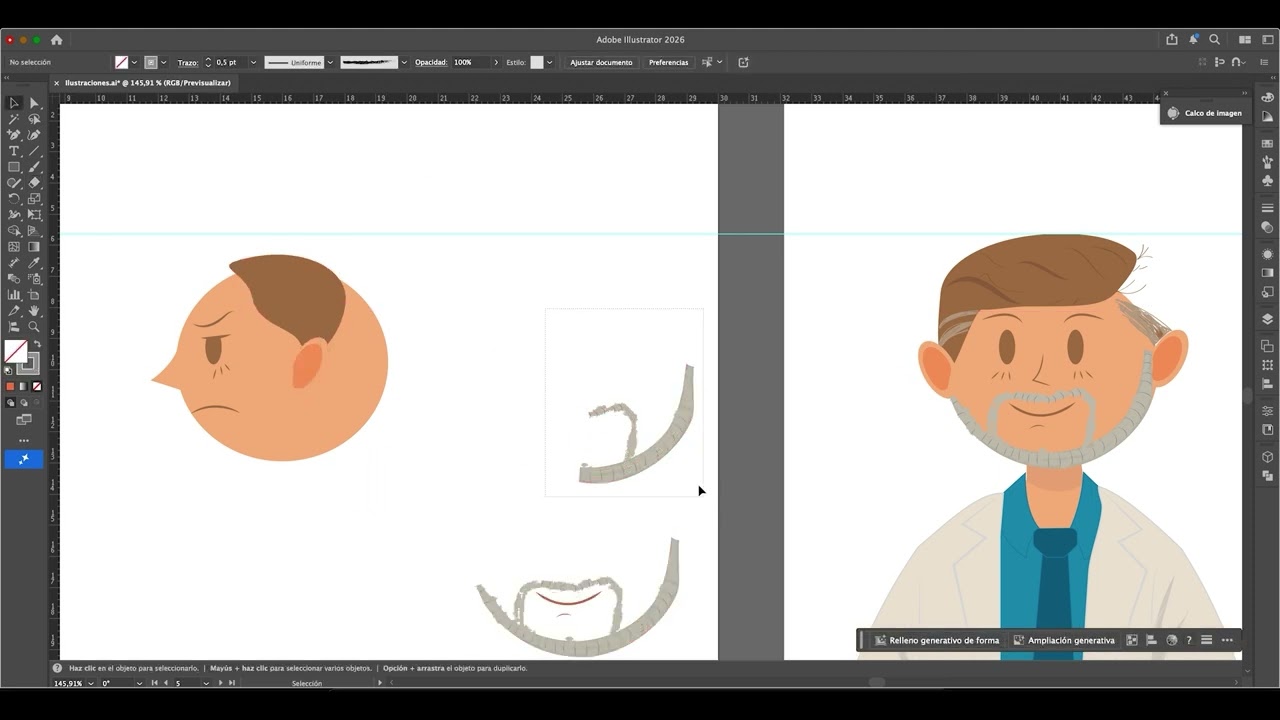Viewport: 1280px width, 720px height.
Task: Select the Rectangle tool
Action: (14, 166)
